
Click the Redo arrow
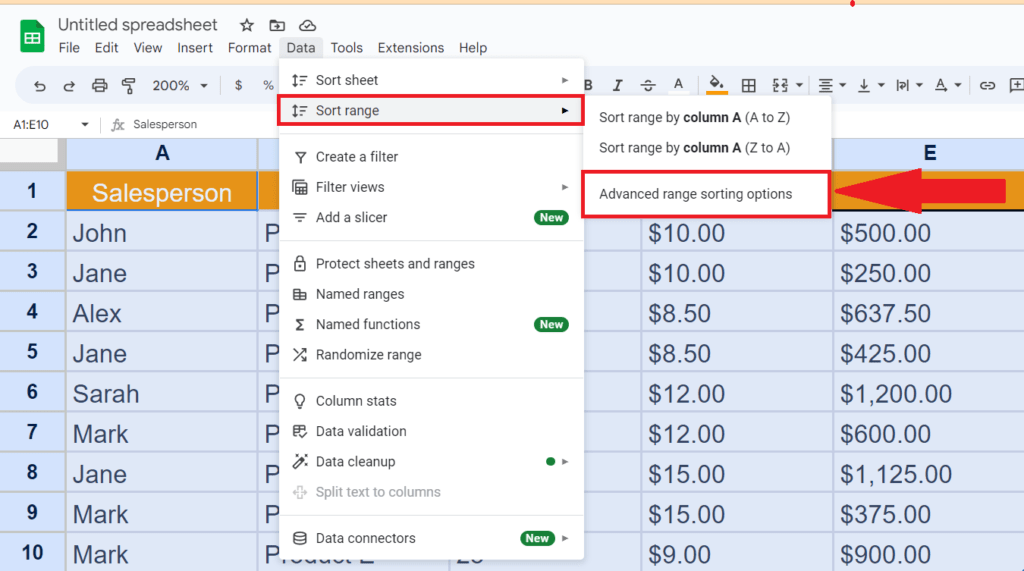[x=69, y=86]
